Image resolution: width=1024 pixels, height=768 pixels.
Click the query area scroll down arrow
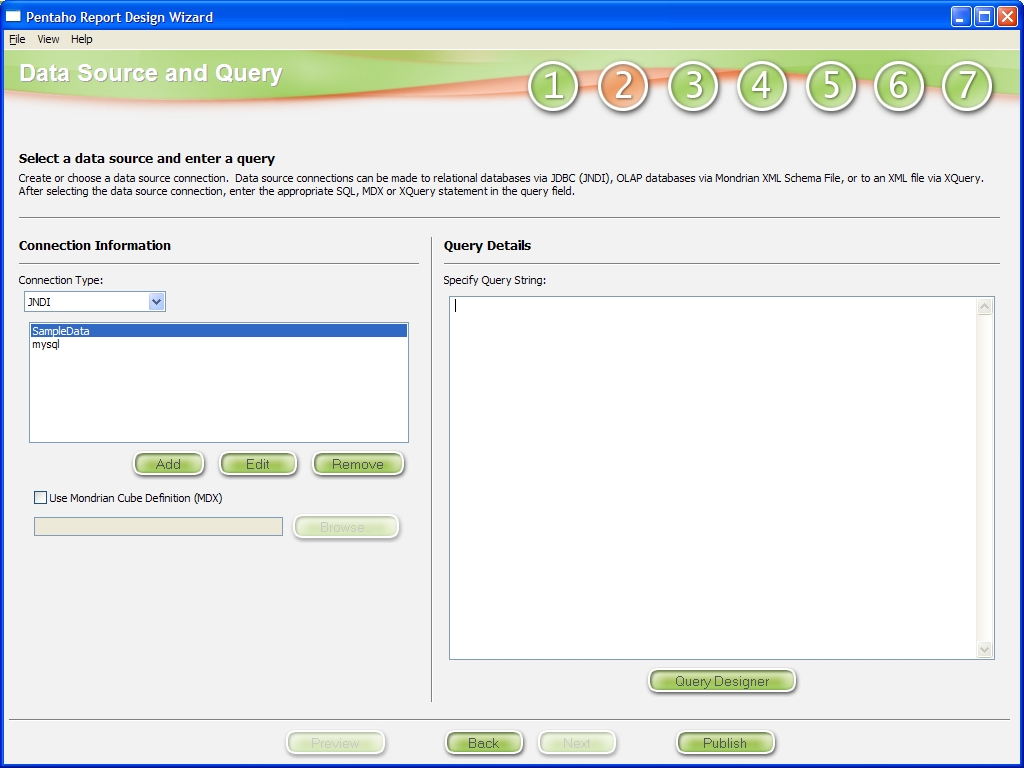tap(985, 649)
